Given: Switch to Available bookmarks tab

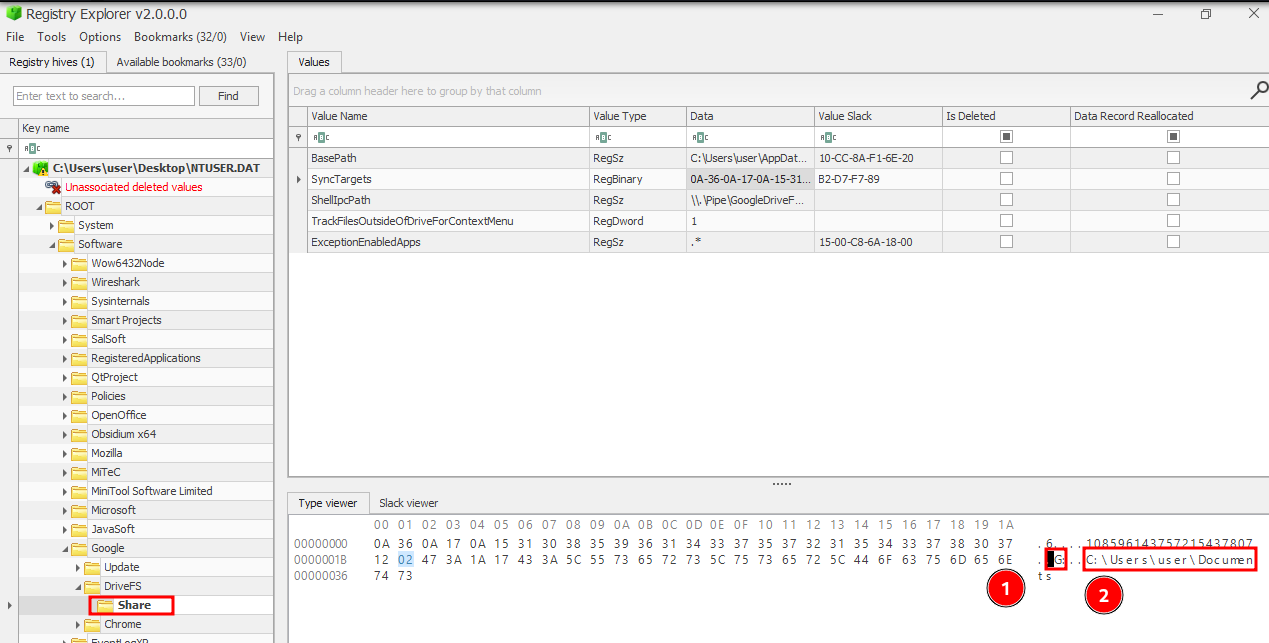Looking at the screenshot, I should click(181, 62).
